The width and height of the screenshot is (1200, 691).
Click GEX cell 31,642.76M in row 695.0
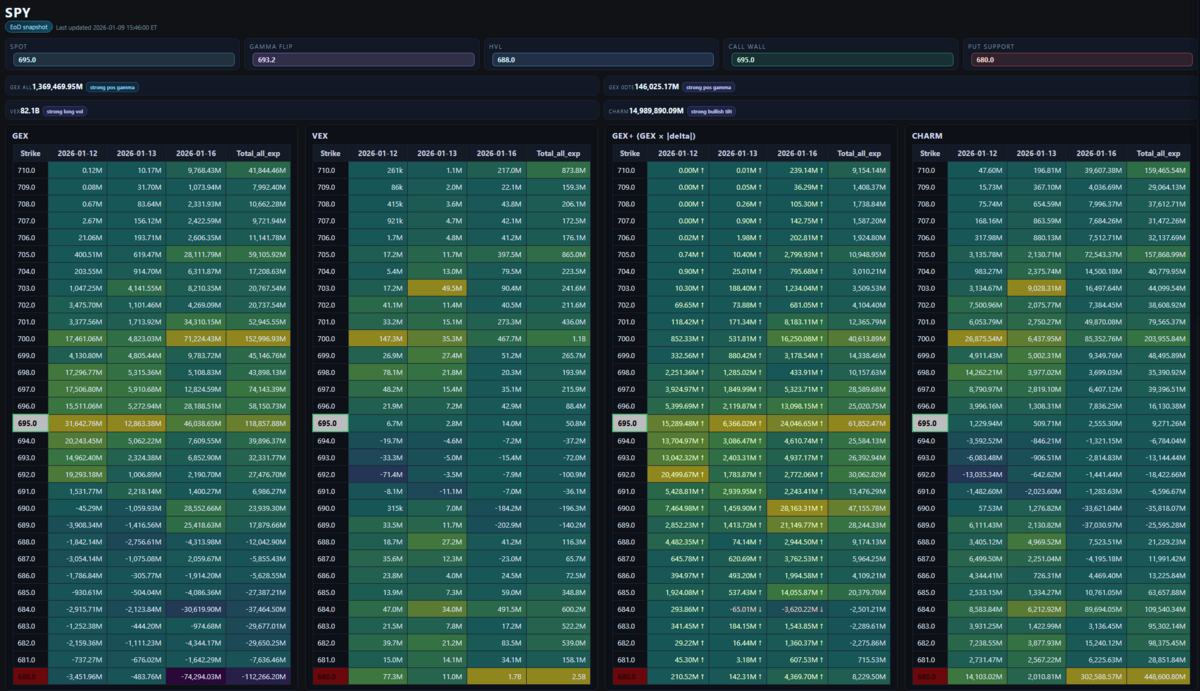click(x=77, y=424)
